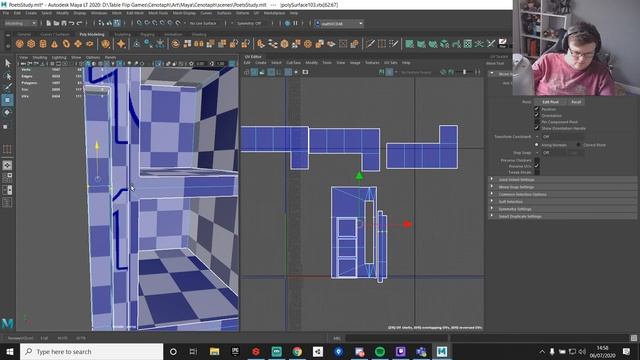Switch to four view panel layout
This screenshot has height=360, width=640.
(x=7, y=178)
